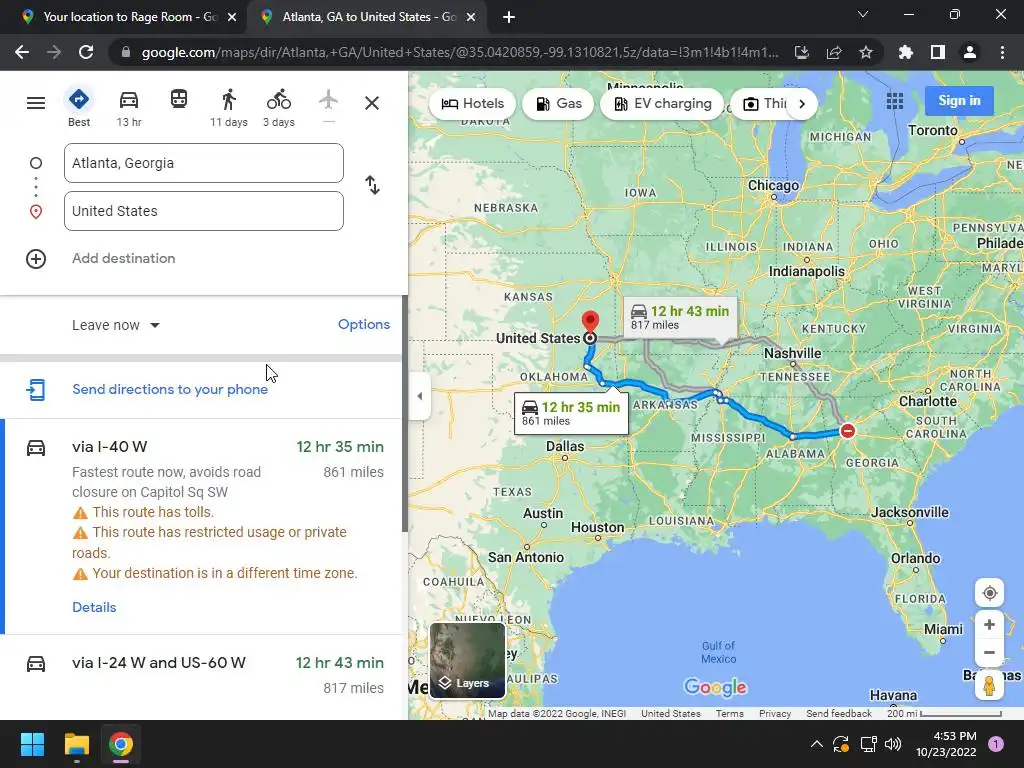The width and height of the screenshot is (1024, 768).
Task: Show your location on the map
Action: point(989,593)
